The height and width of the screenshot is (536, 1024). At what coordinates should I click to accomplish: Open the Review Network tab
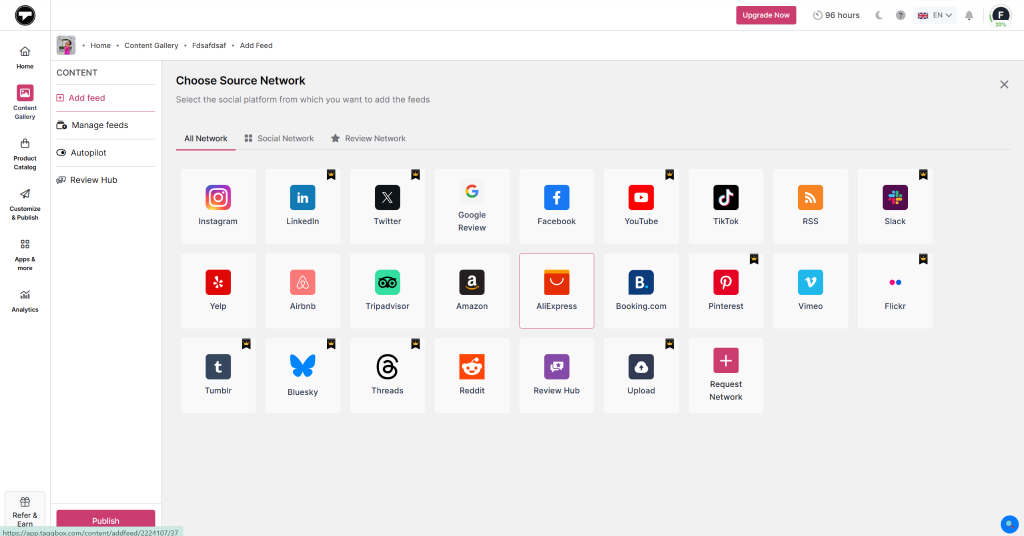[368, 138]
